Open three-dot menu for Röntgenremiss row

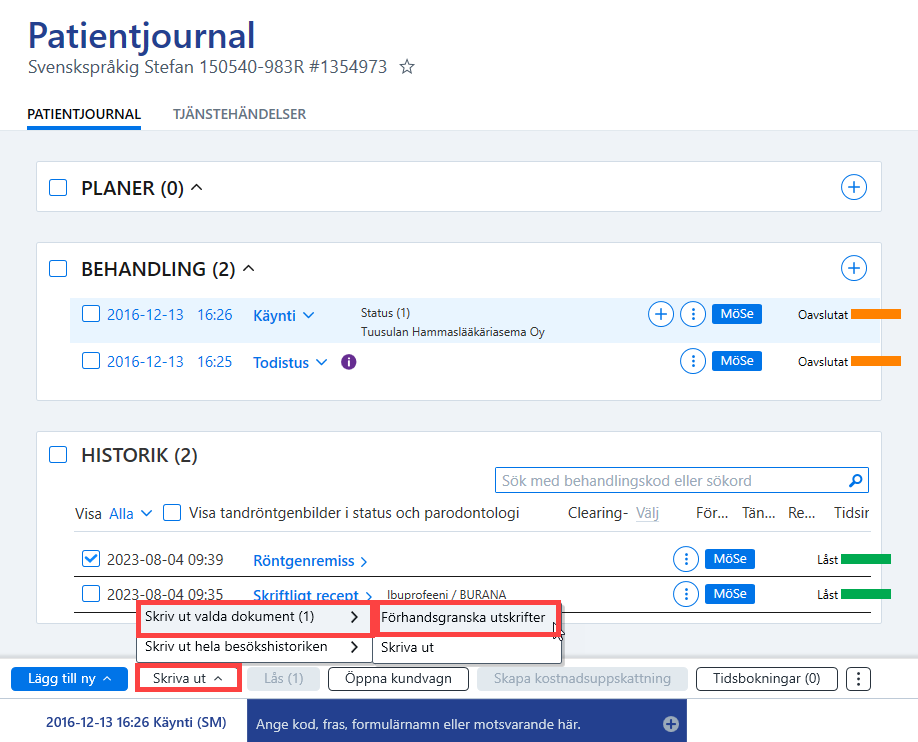[686, 559]
